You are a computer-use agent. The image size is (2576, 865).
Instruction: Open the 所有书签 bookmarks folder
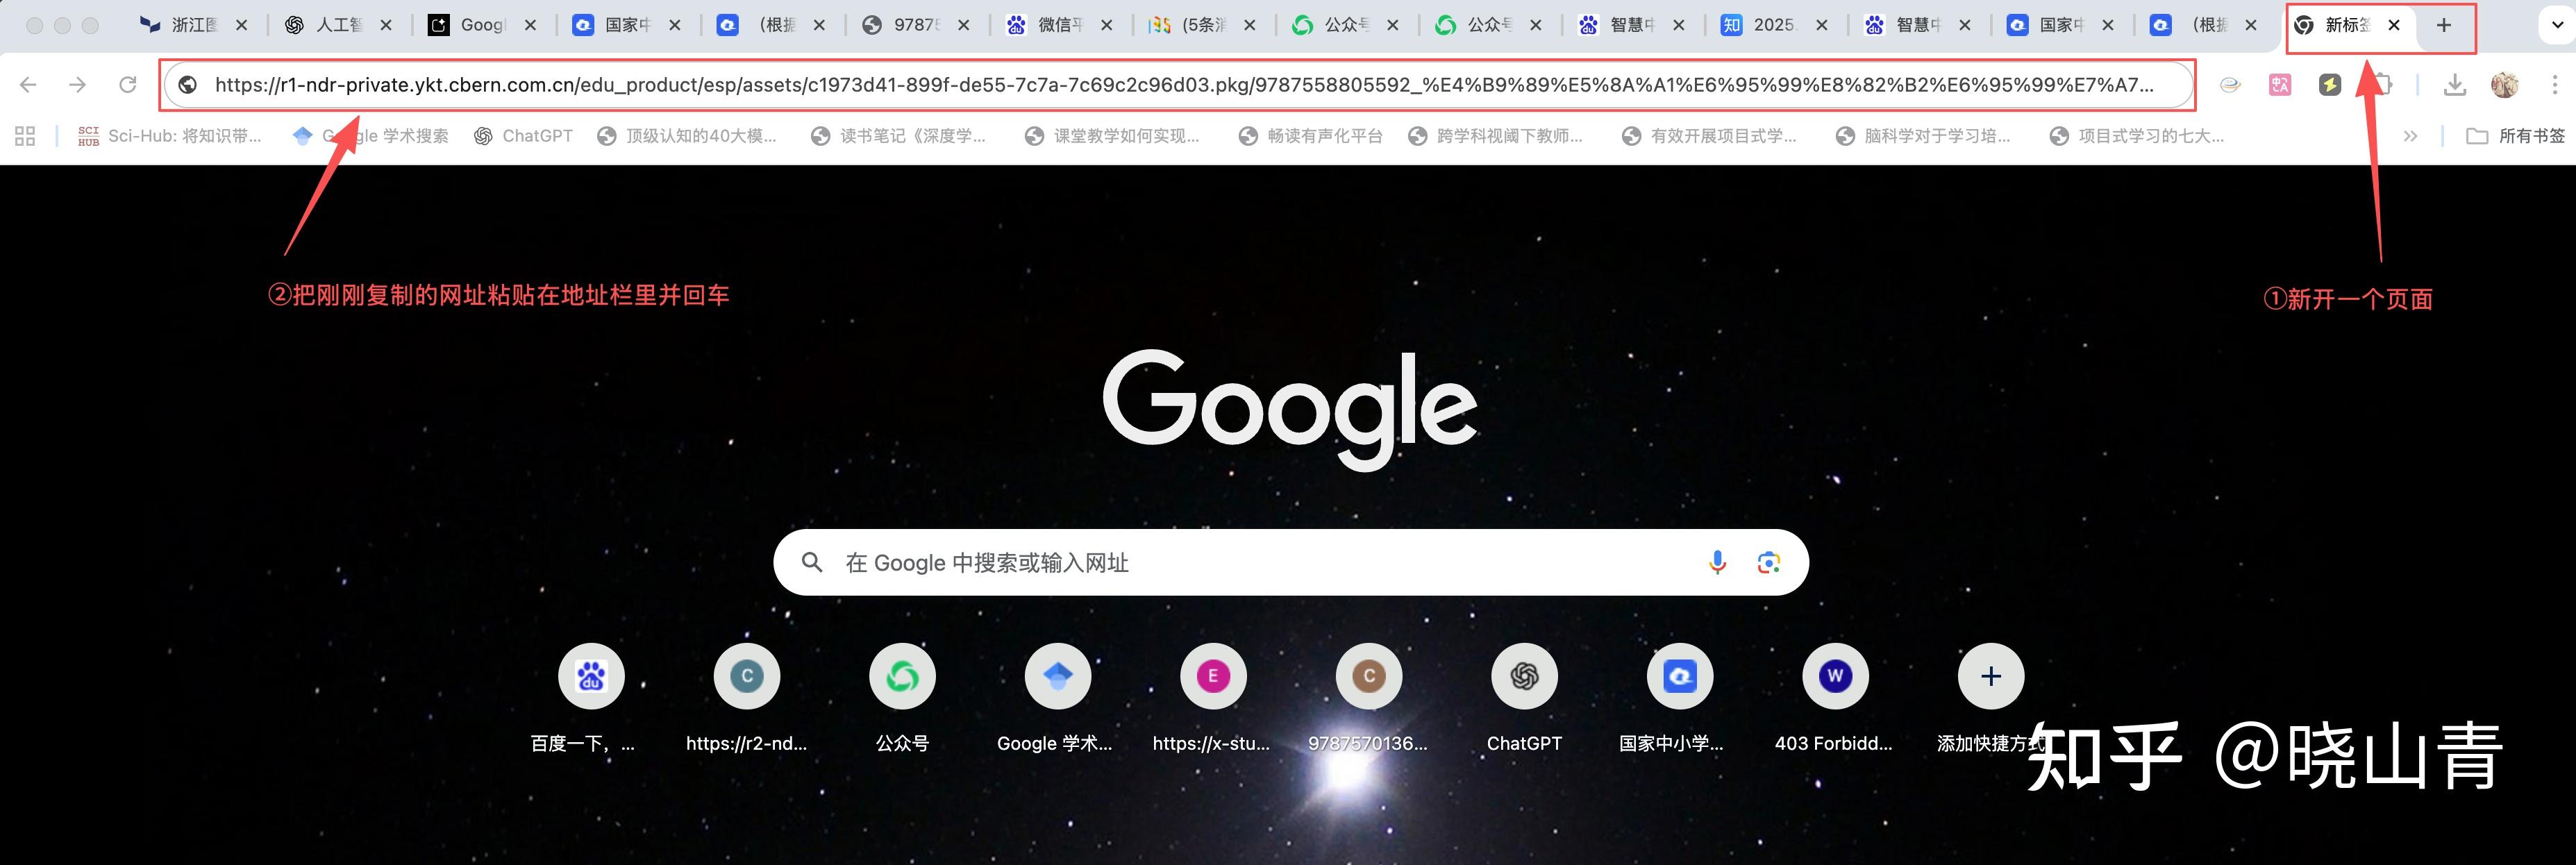2515,136
